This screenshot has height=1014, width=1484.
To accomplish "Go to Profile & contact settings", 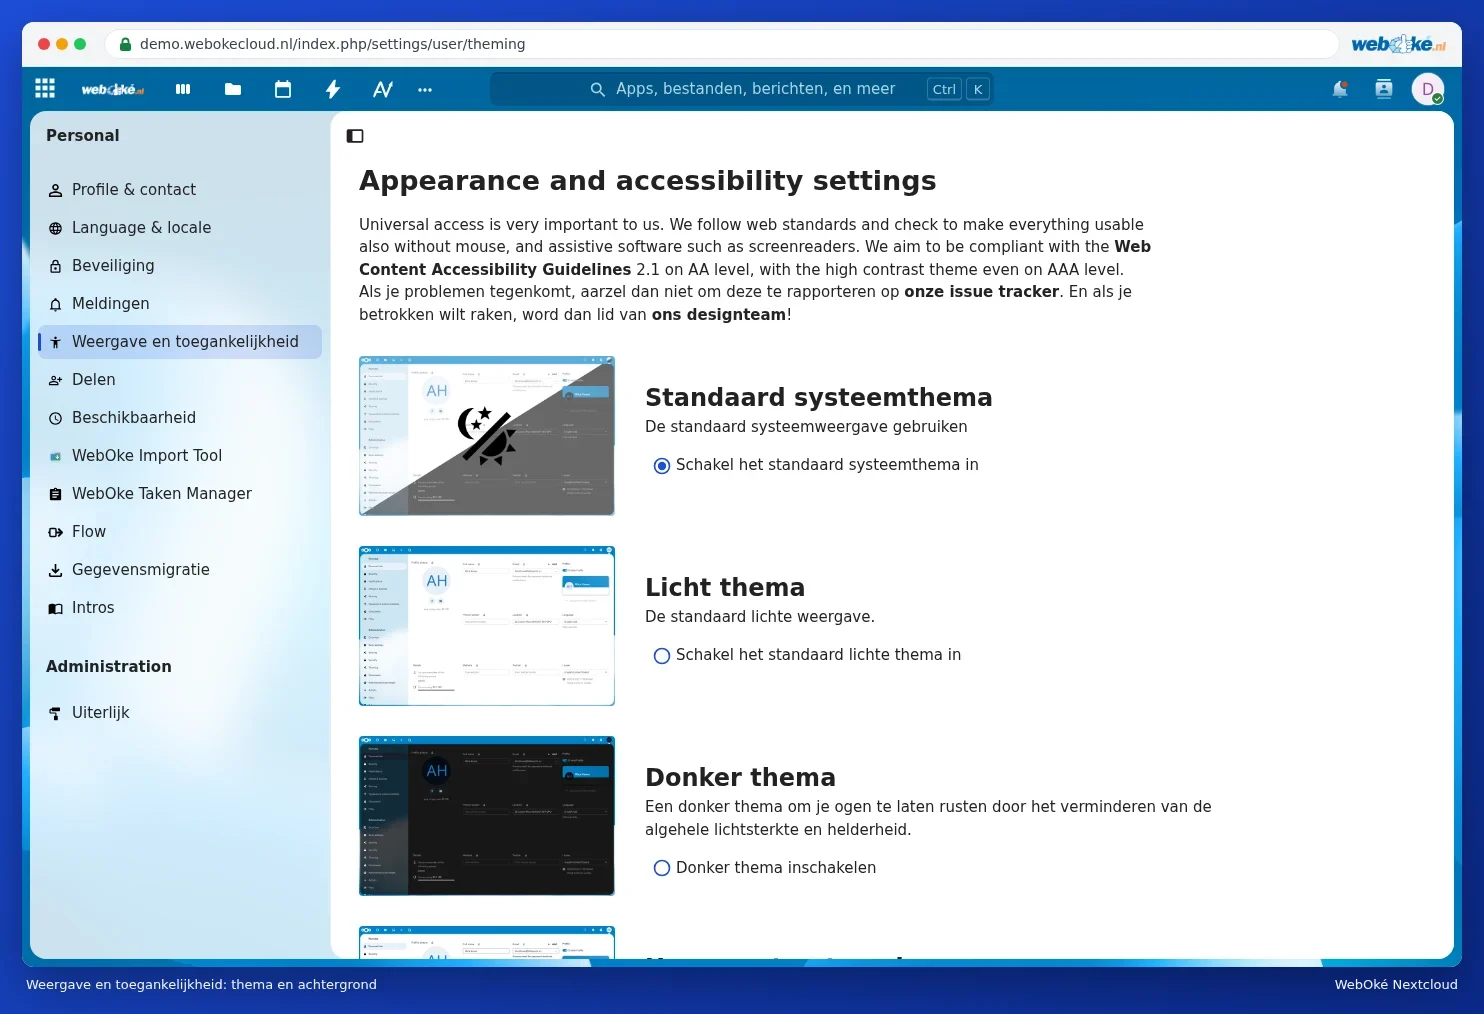I will (180, 189).
